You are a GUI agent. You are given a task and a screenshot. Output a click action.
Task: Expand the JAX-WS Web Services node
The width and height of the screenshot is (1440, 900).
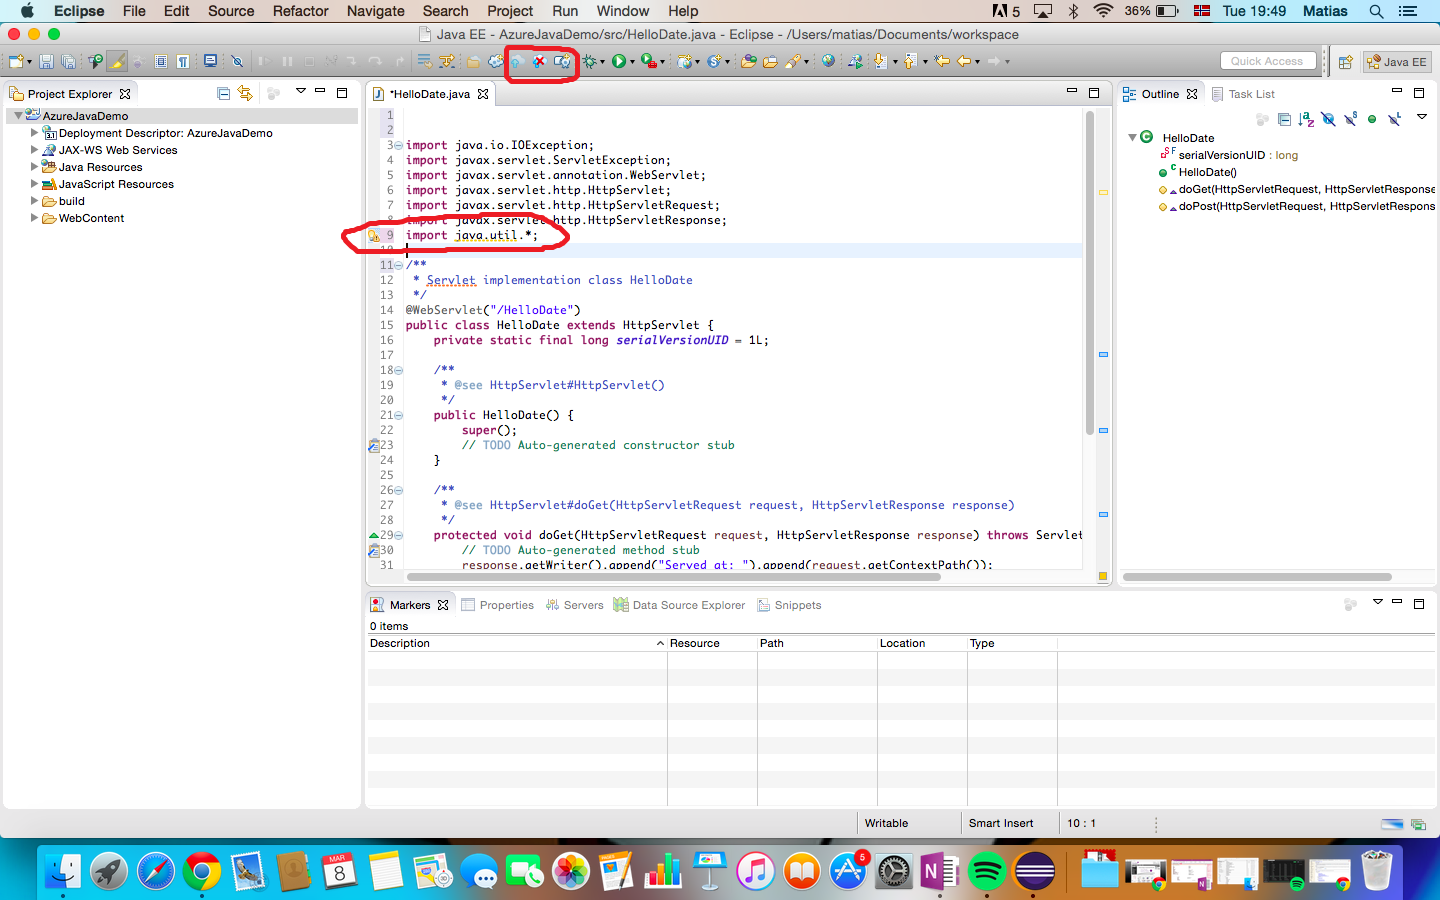[x=34, y=149]
